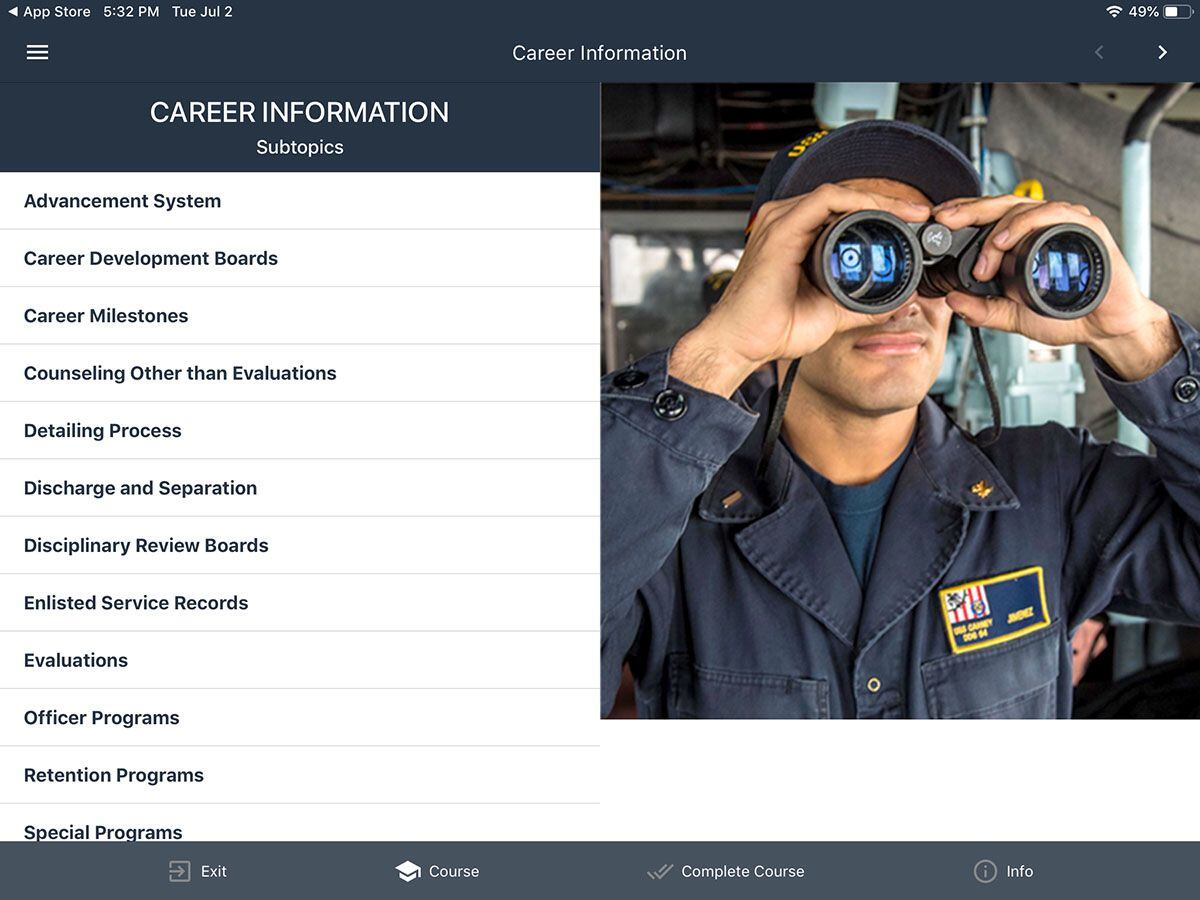This screenshot has height=900, width=1200.
Task: Select Career Development Boards subtopic
Action: (151, 258)
